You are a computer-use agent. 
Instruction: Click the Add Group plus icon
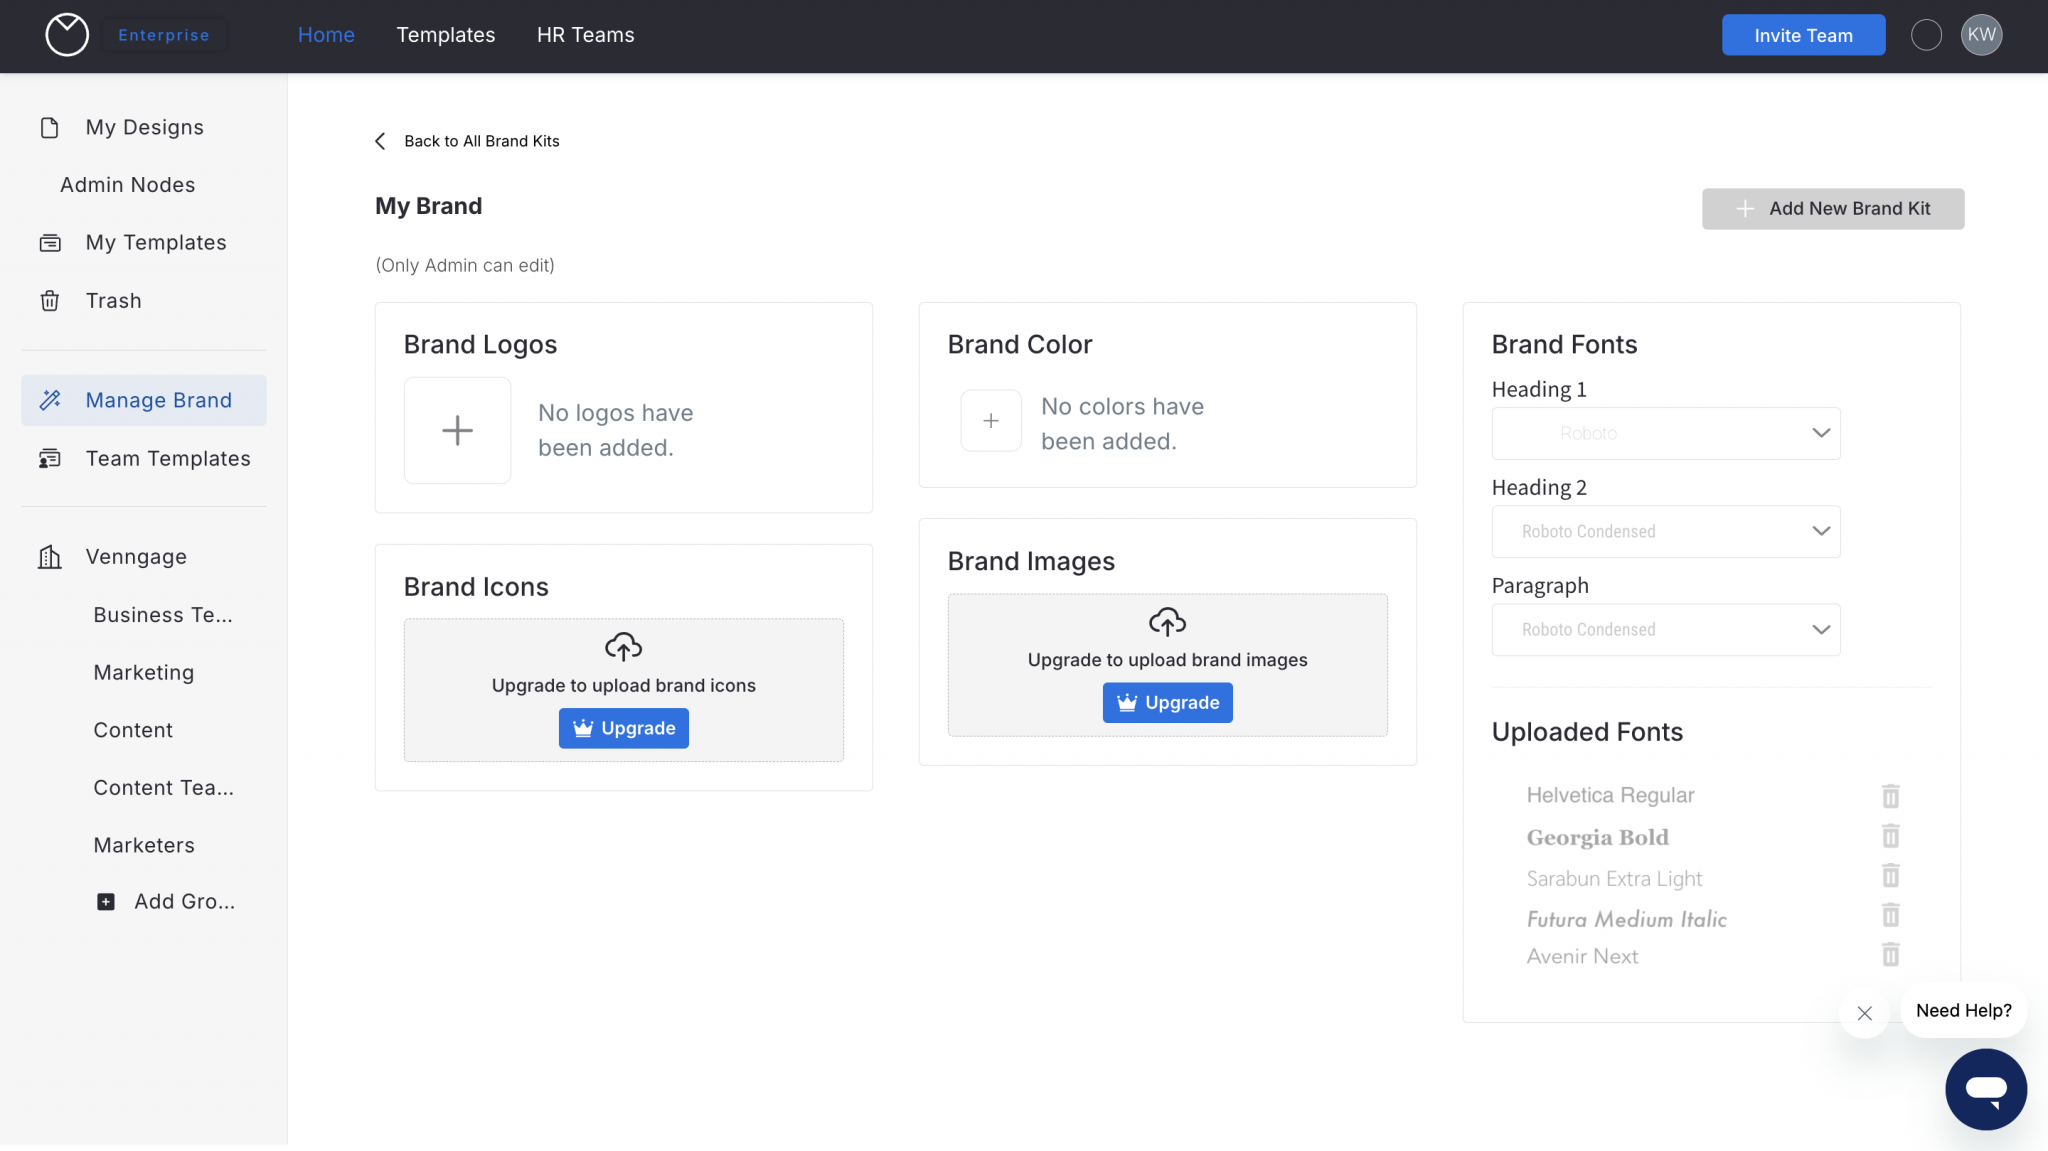click(x=105, y=901)
